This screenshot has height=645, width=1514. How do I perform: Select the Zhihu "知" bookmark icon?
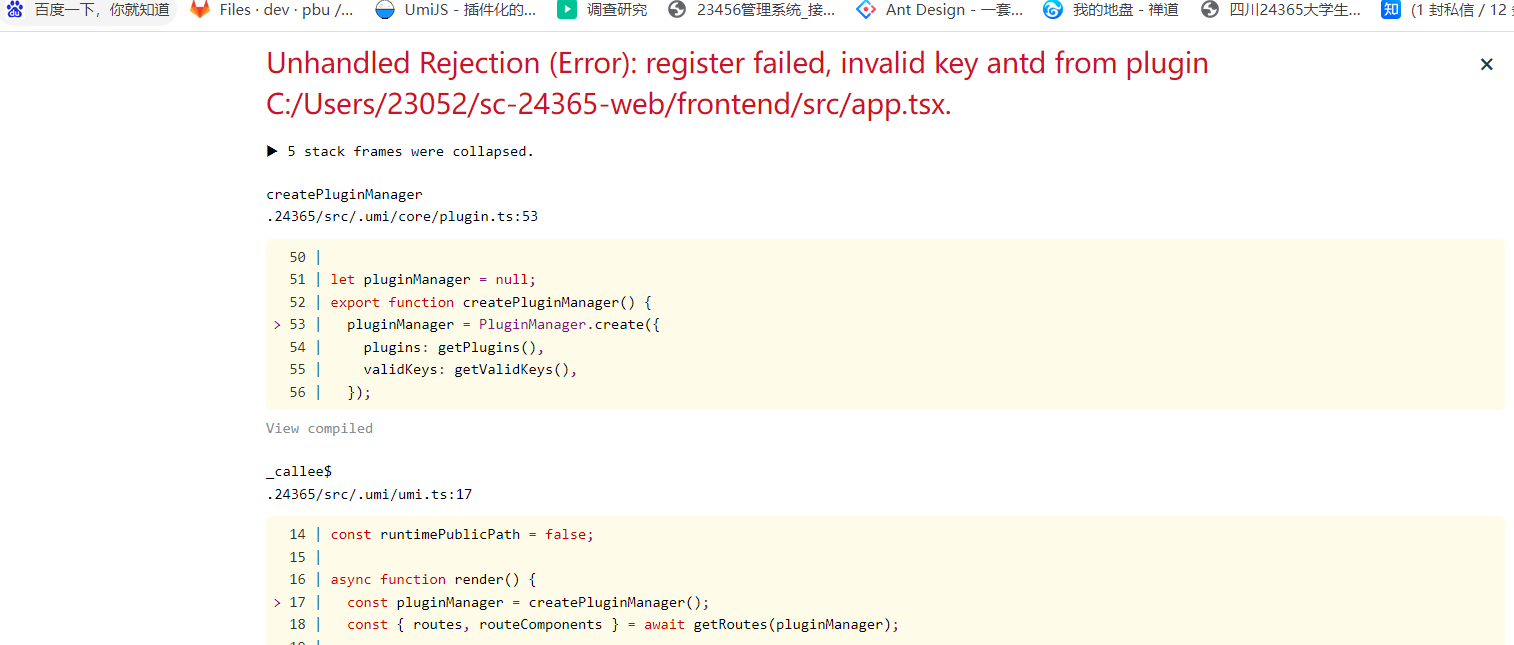[x=1390, y=10]
